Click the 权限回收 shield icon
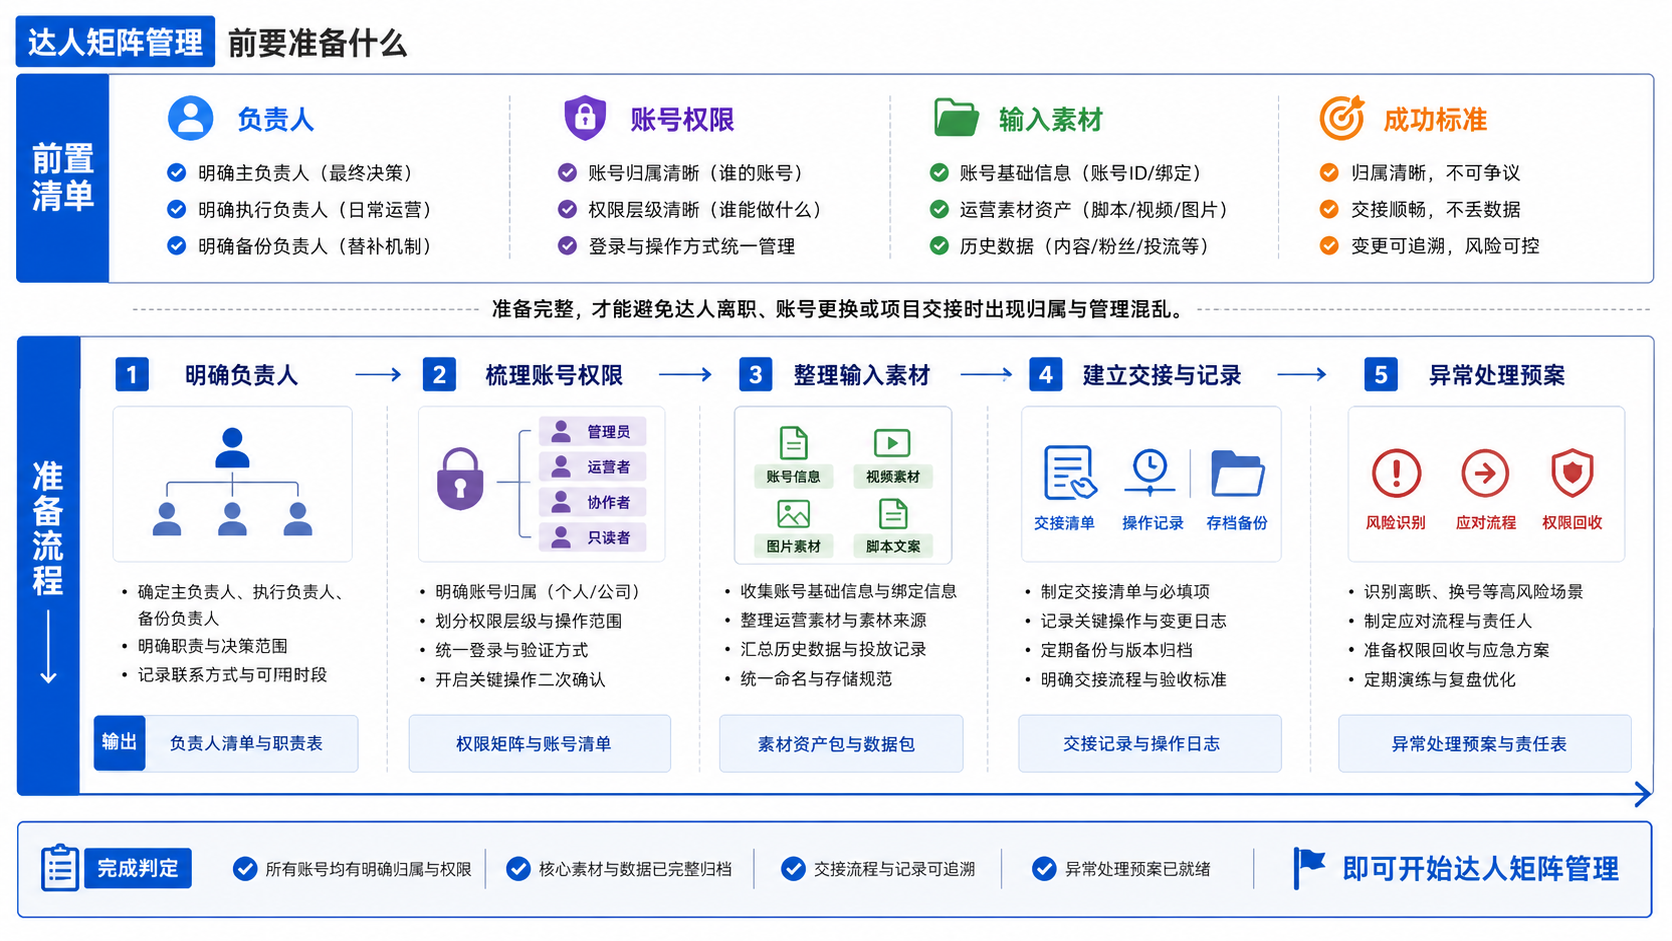The height and width of the screenshot is (941, 1672). point(1572,473)
